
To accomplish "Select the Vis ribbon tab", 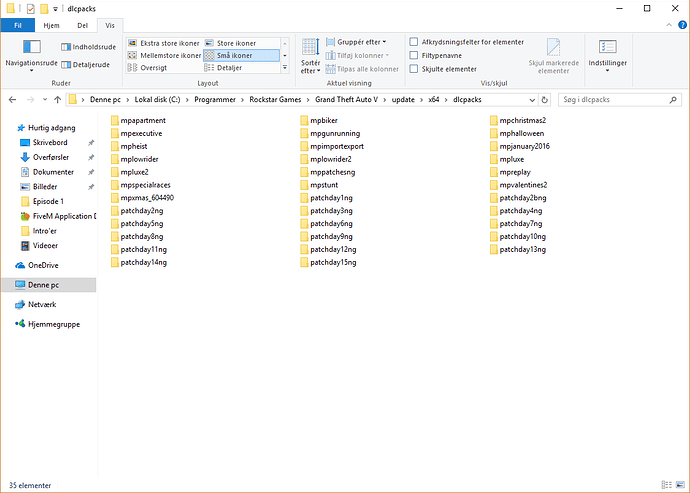I will (x=110, y=25).
